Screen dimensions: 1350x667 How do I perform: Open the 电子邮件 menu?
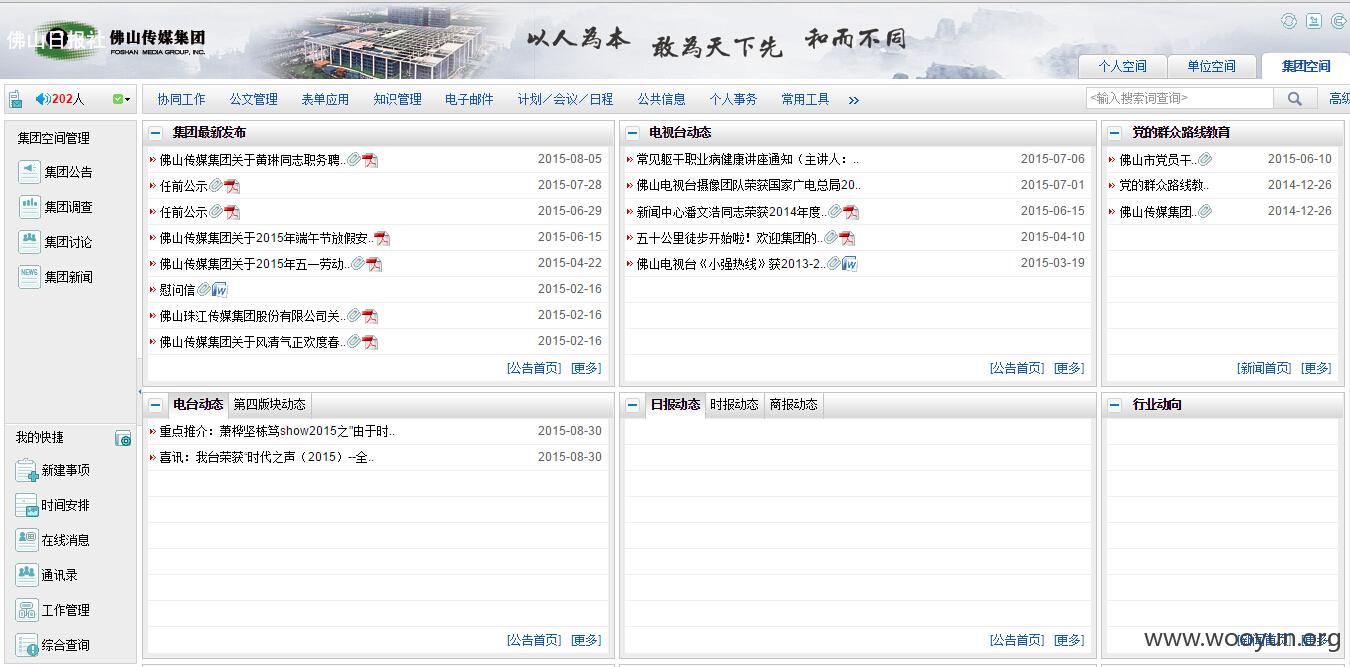coord(469,99)
